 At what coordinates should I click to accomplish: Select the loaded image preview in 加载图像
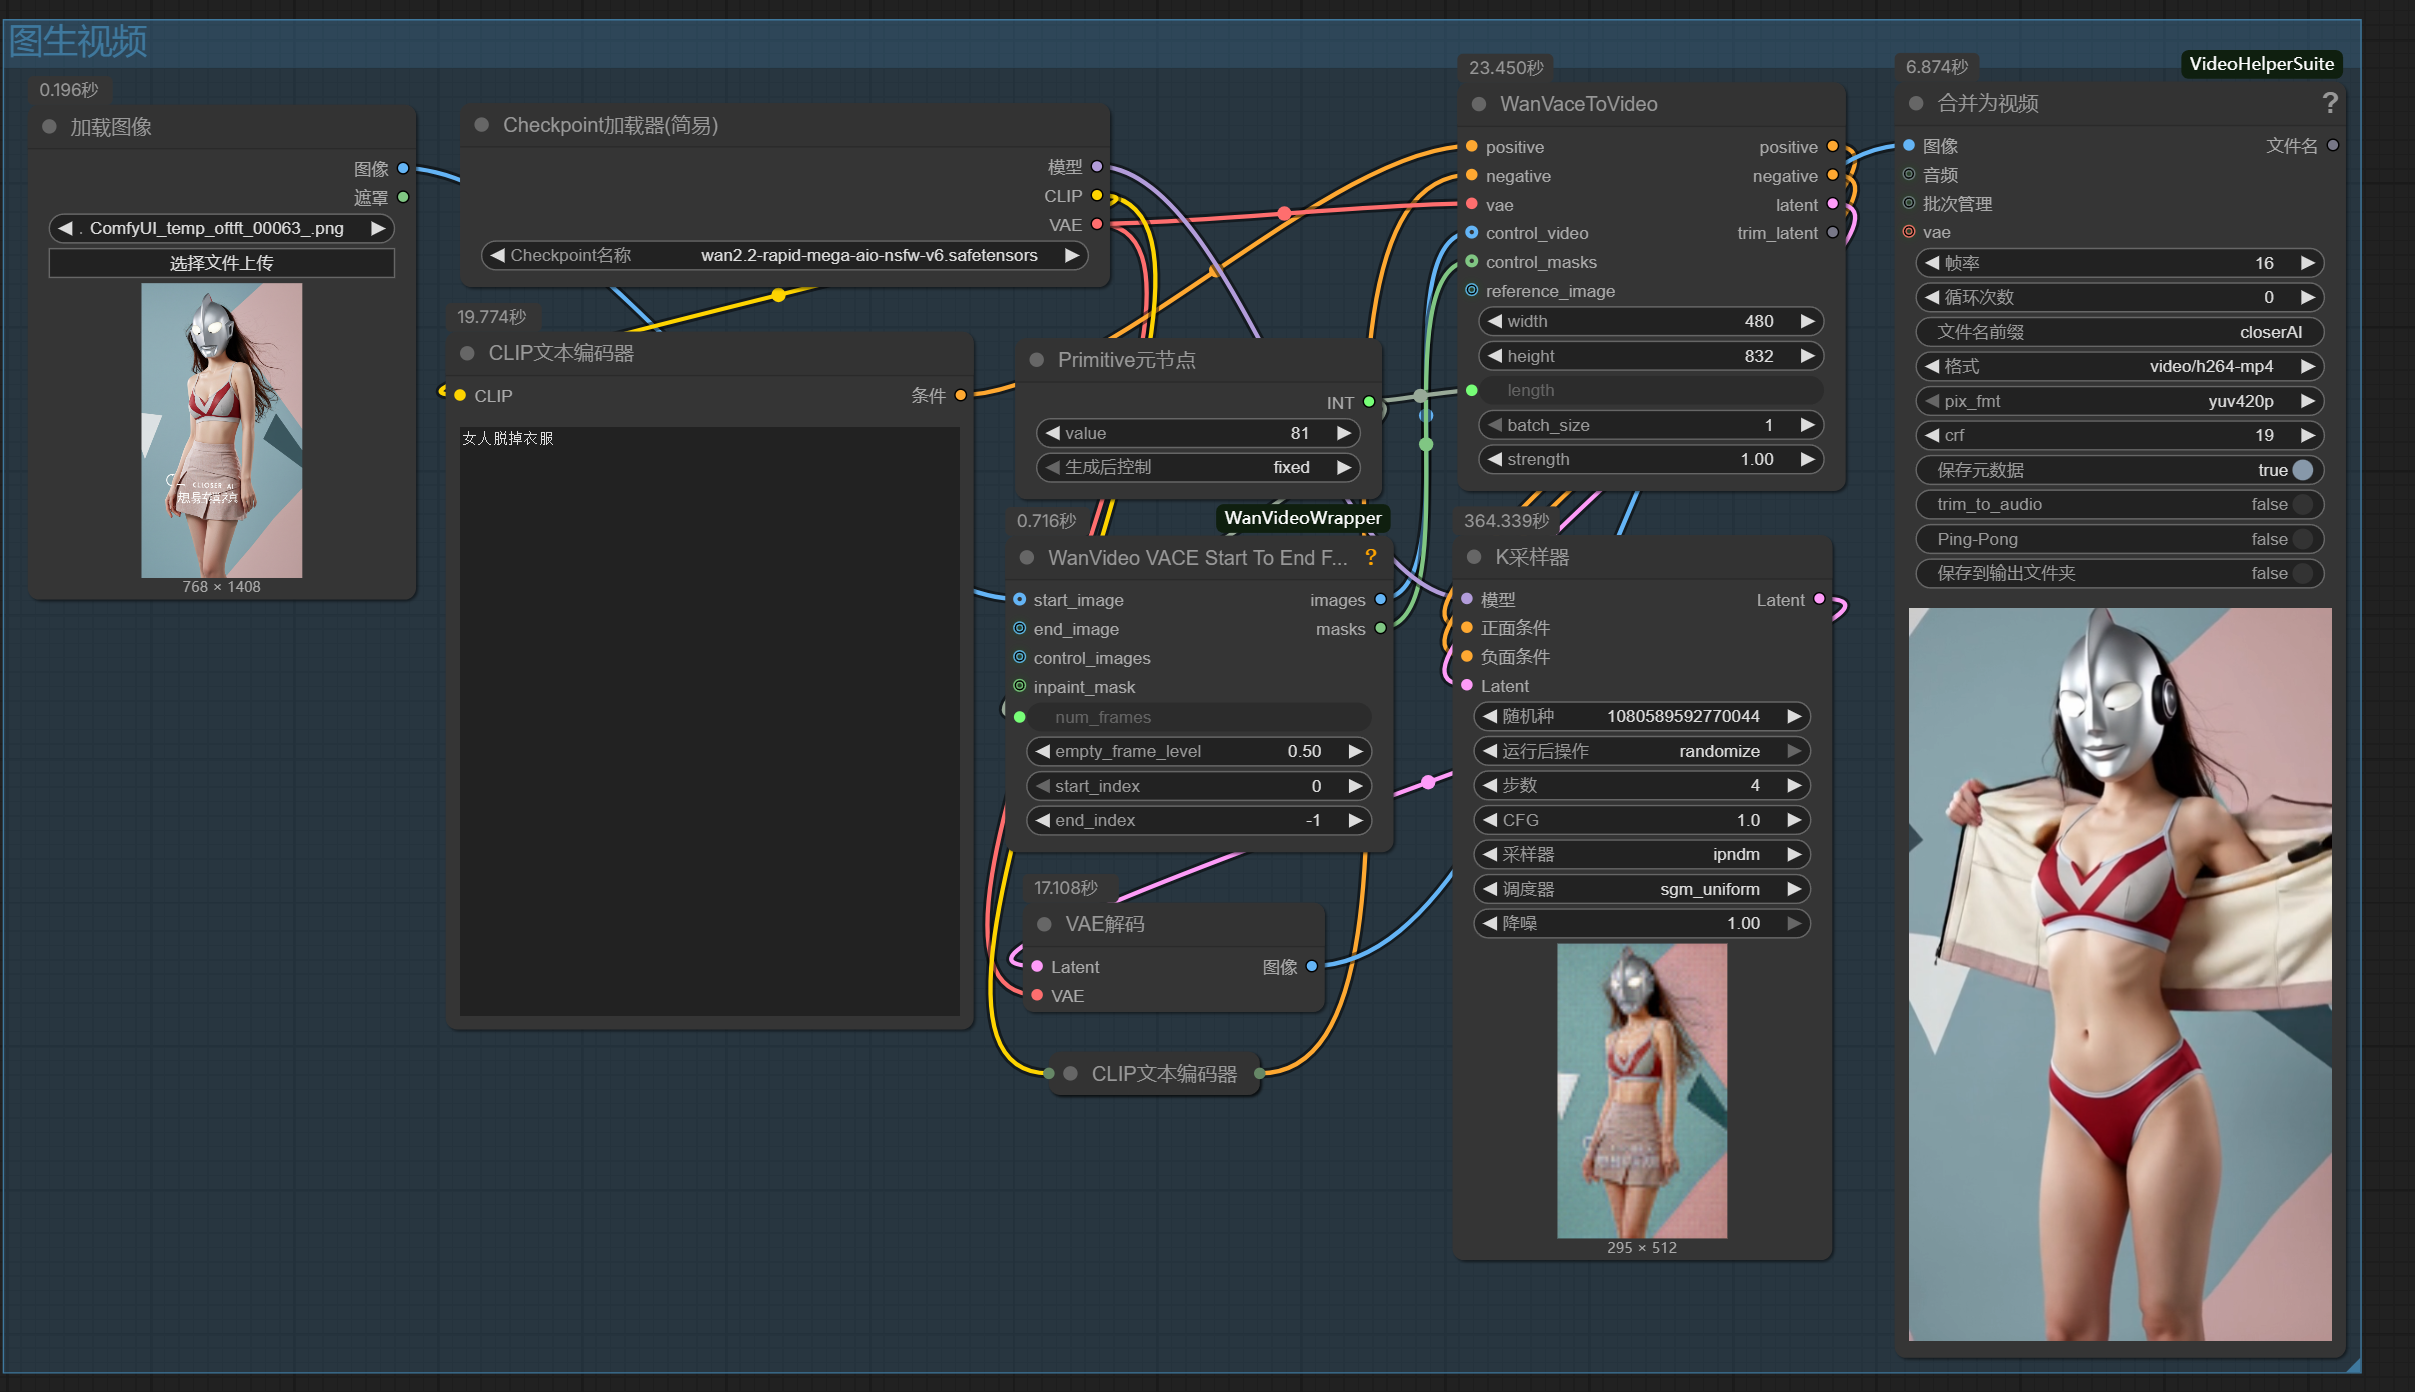[221, 430]
